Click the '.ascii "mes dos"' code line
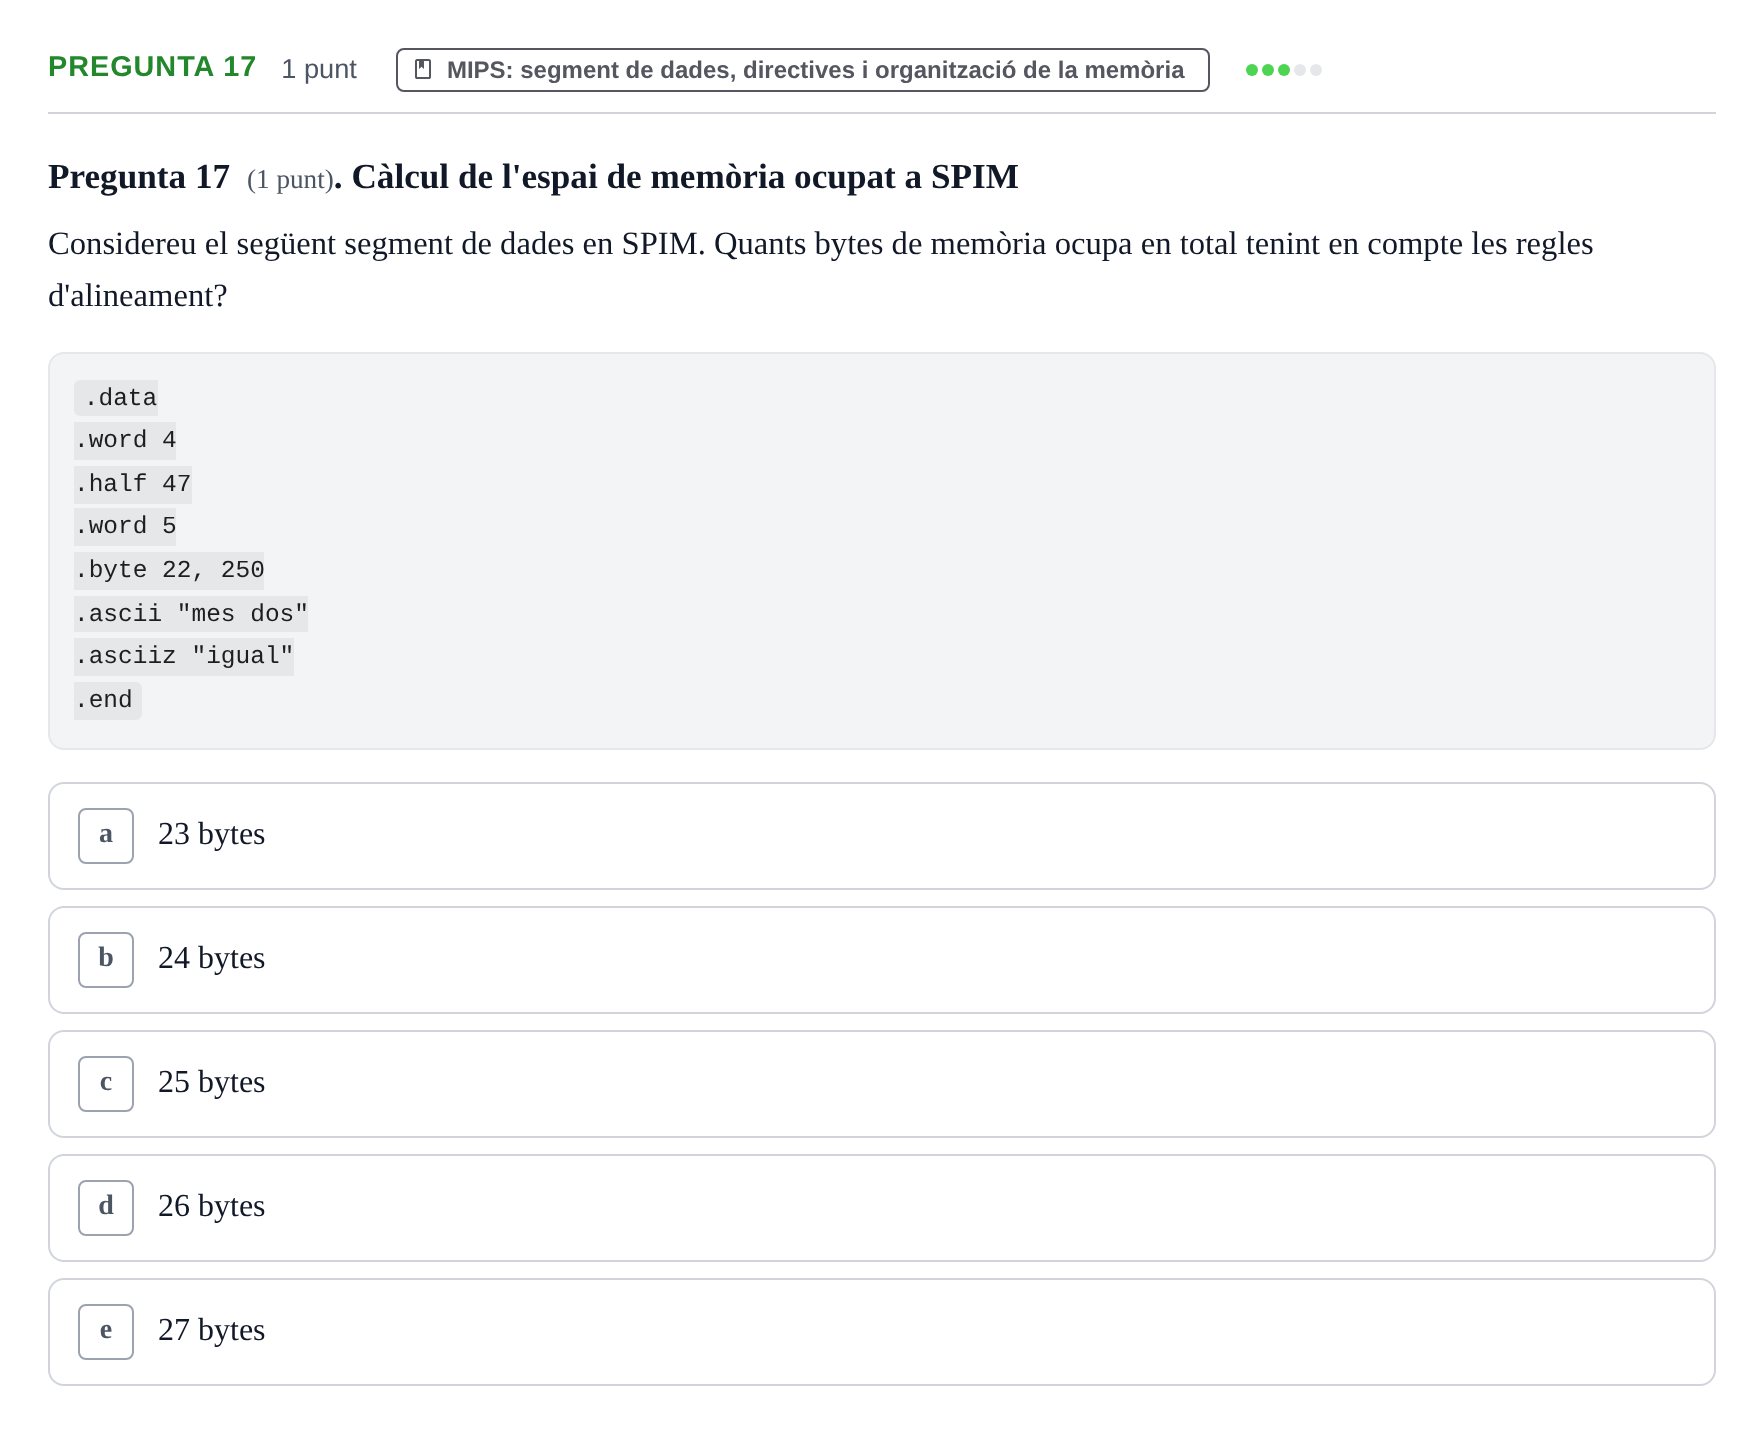This screenshot has height=1434, width=1764. (191, 614)
